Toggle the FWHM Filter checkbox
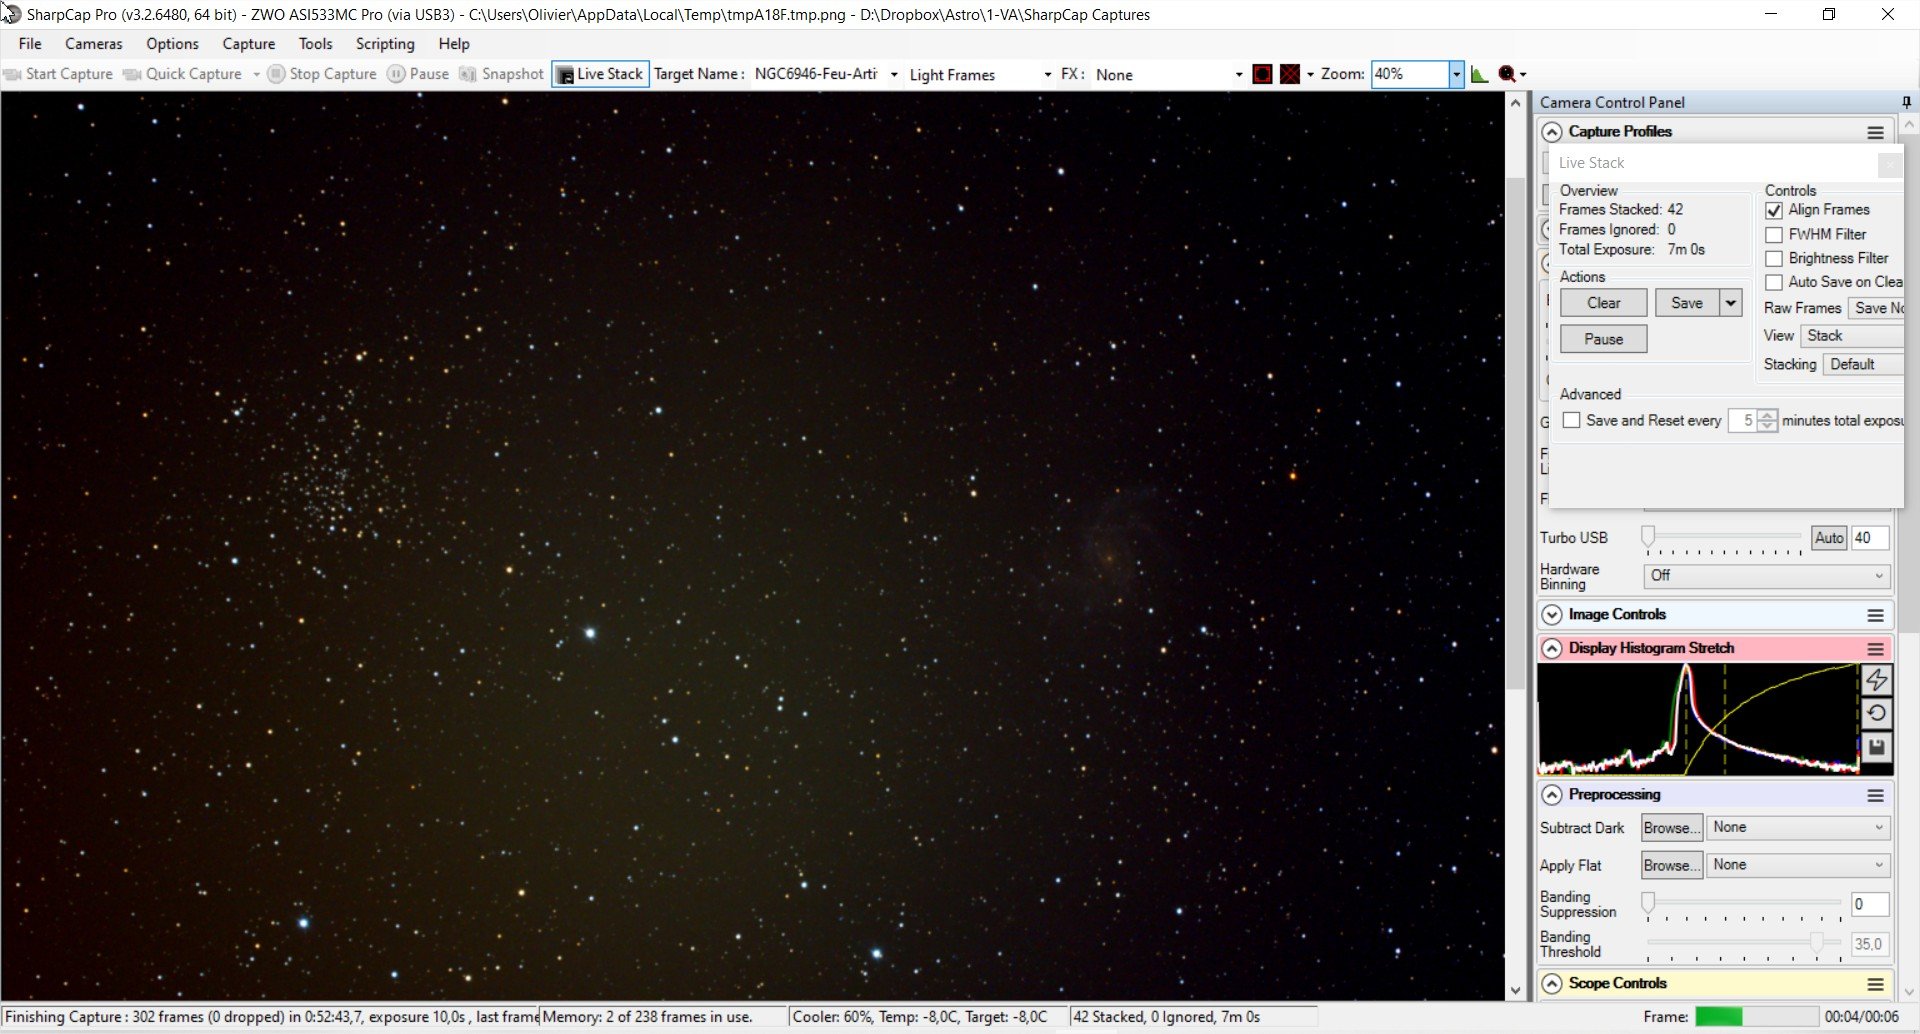1920x1034 pixels. point(1774,235)
